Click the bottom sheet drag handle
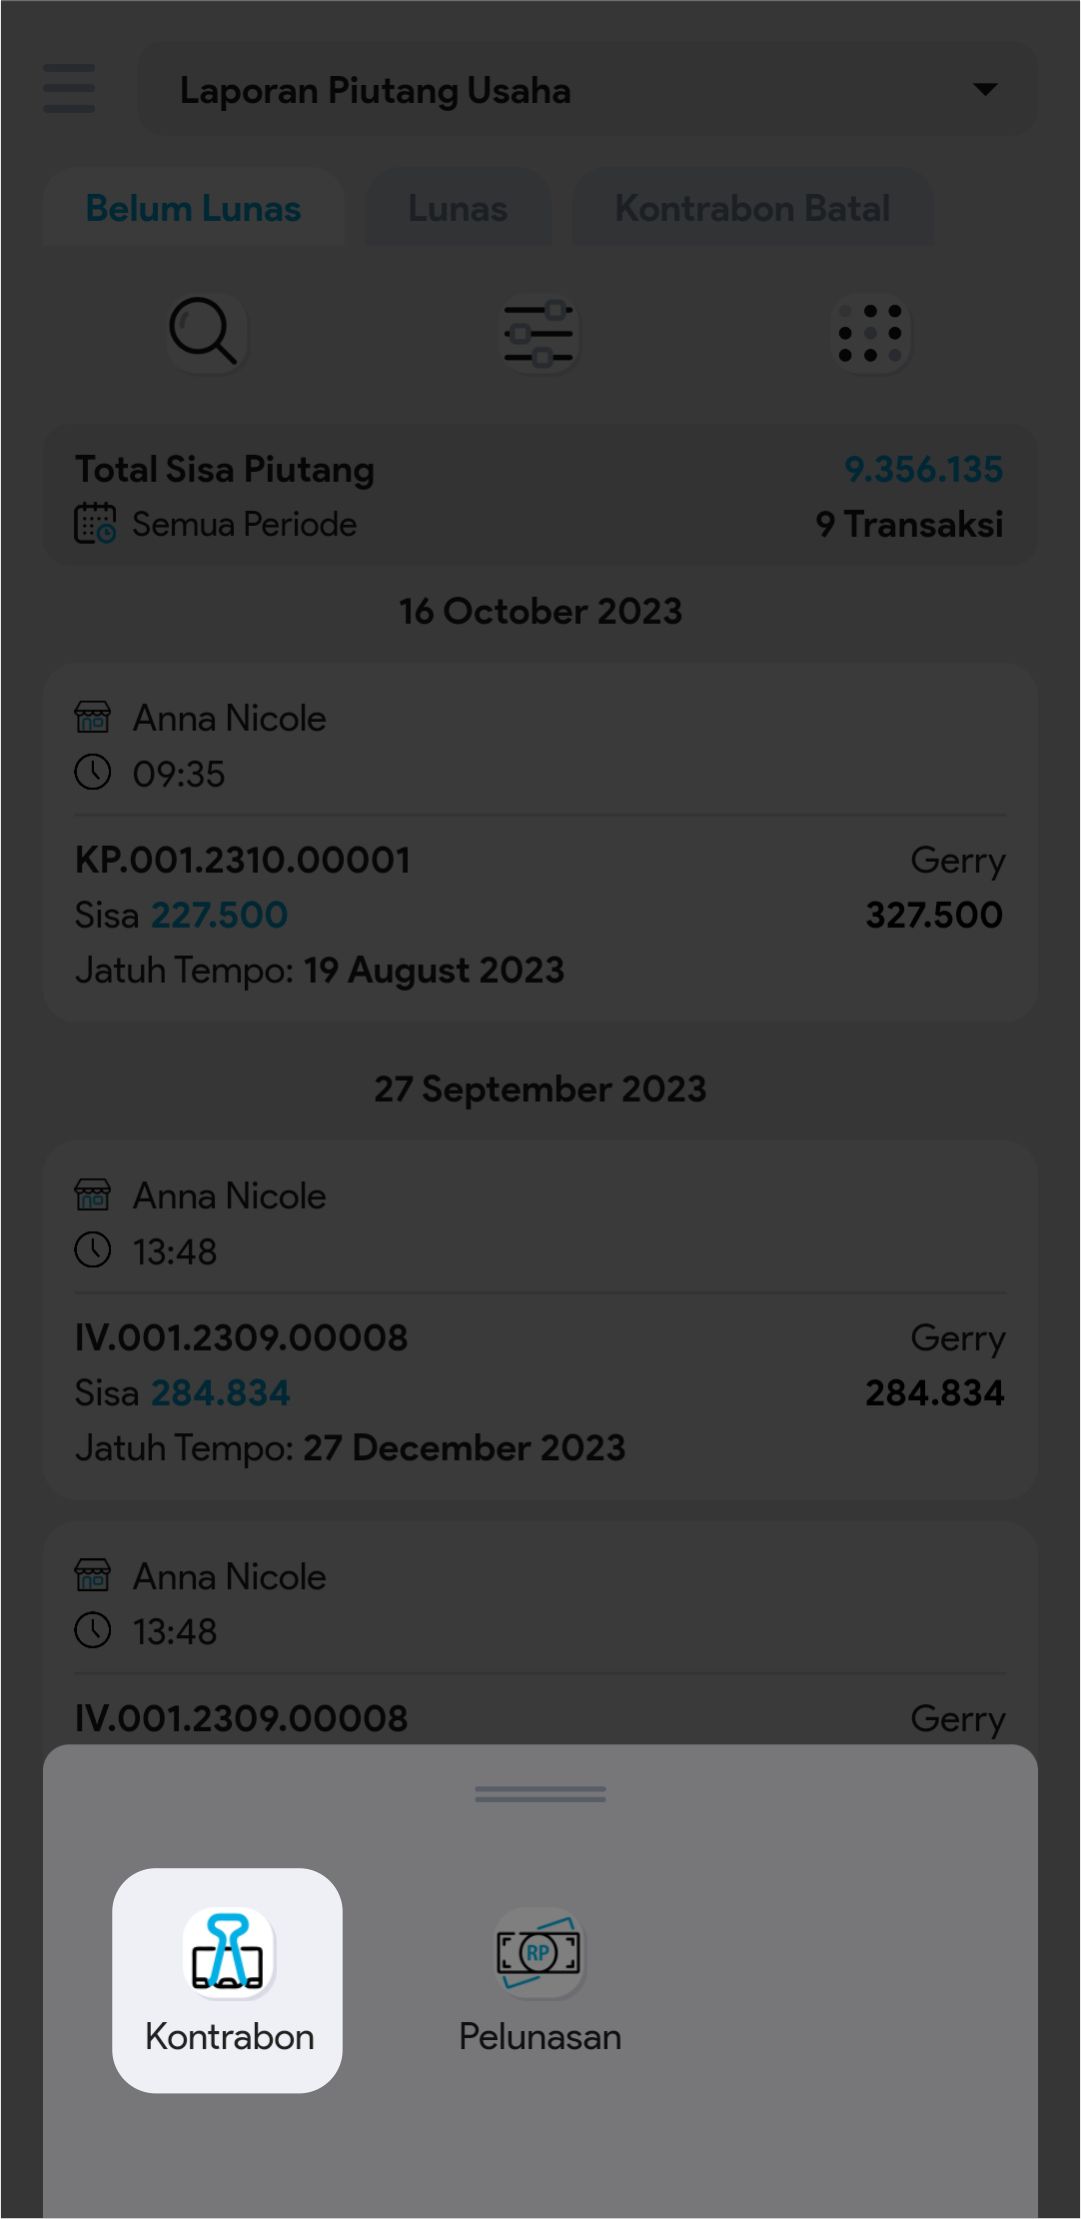Viewport: 1081px width, 2219px height. (x=540, y=1795)
